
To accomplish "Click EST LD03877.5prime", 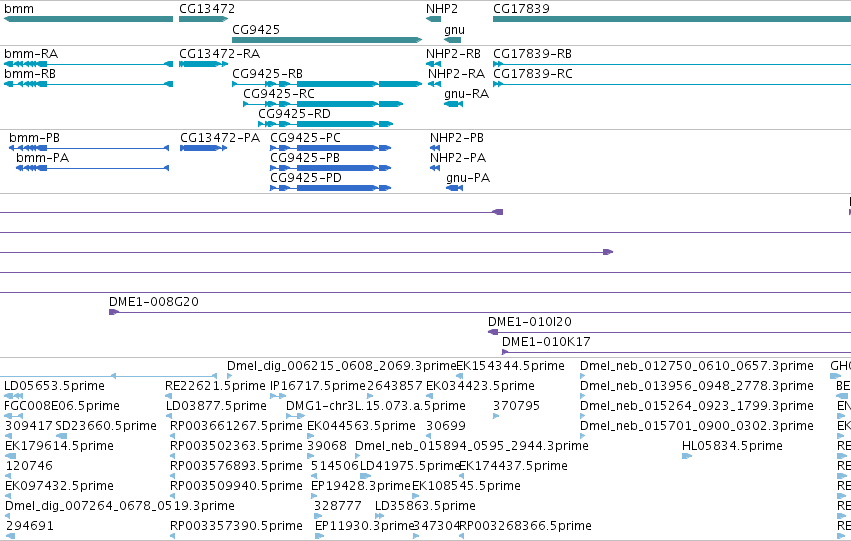I will pos(169,416).
